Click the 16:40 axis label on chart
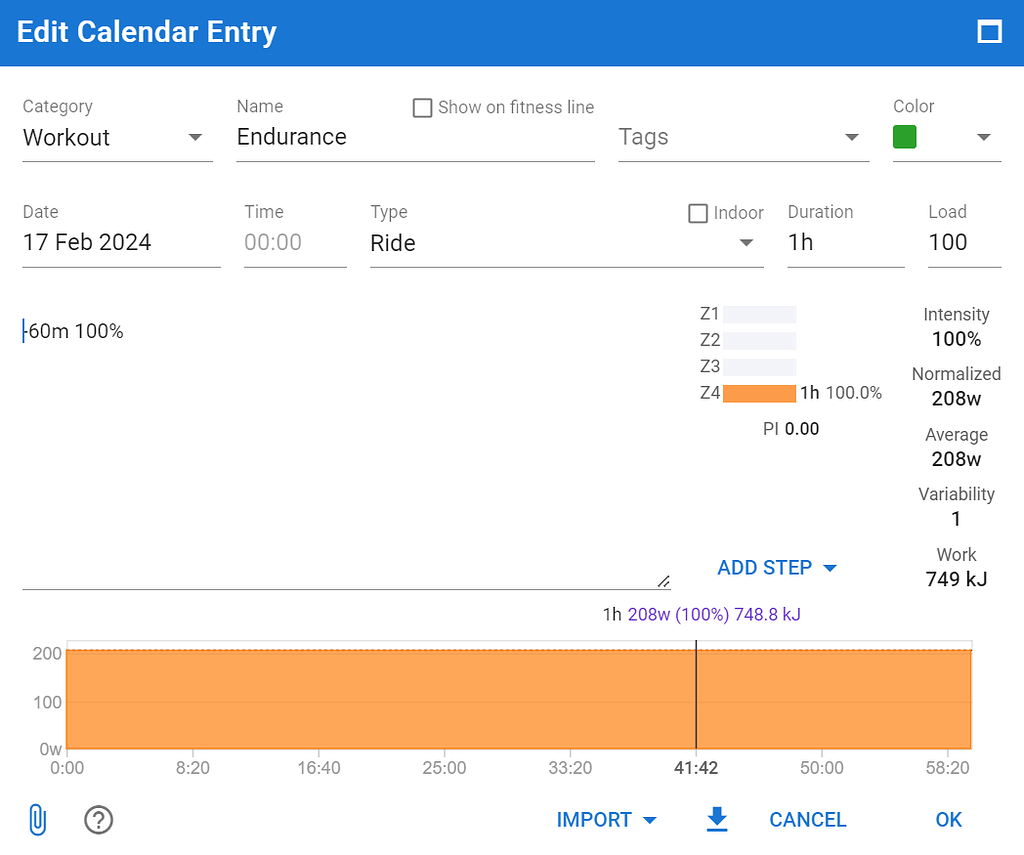 319,767
